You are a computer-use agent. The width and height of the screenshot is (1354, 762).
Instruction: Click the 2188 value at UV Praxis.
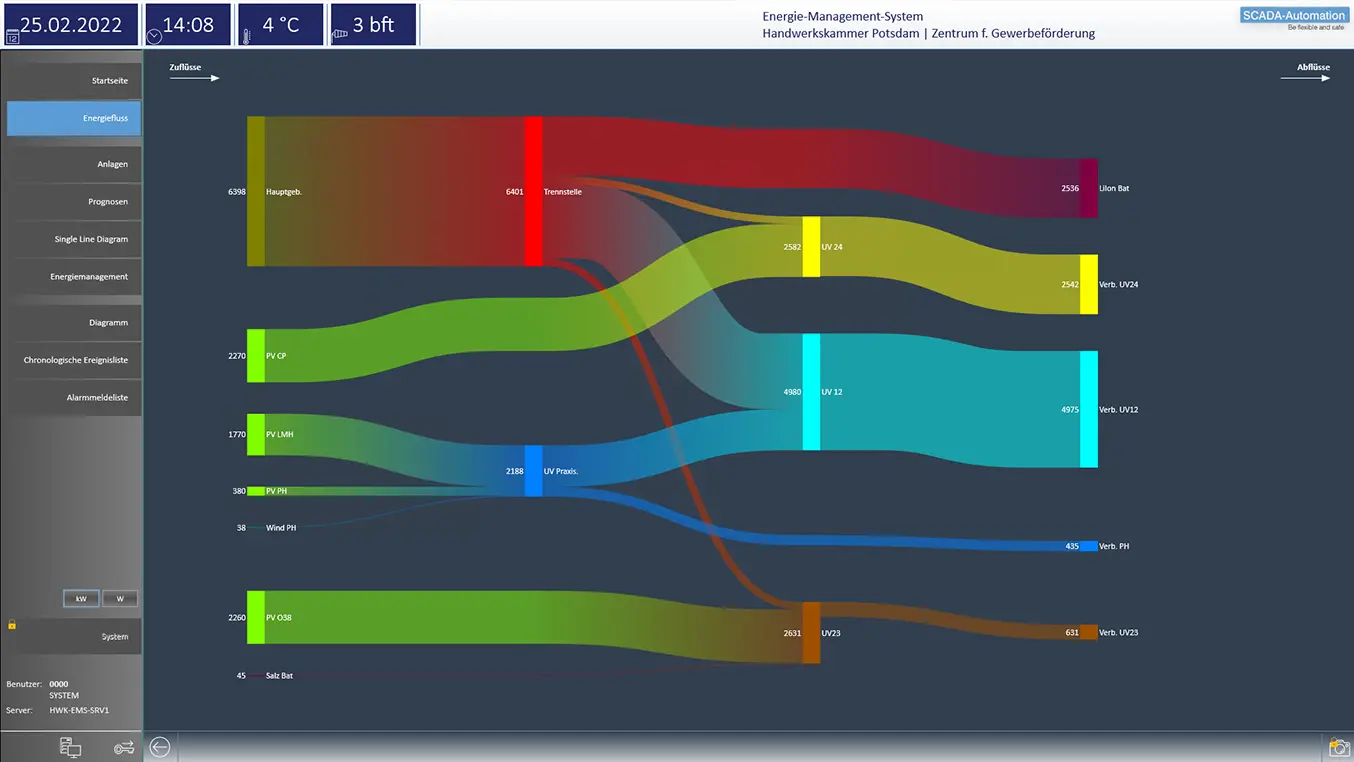point(515,471)
